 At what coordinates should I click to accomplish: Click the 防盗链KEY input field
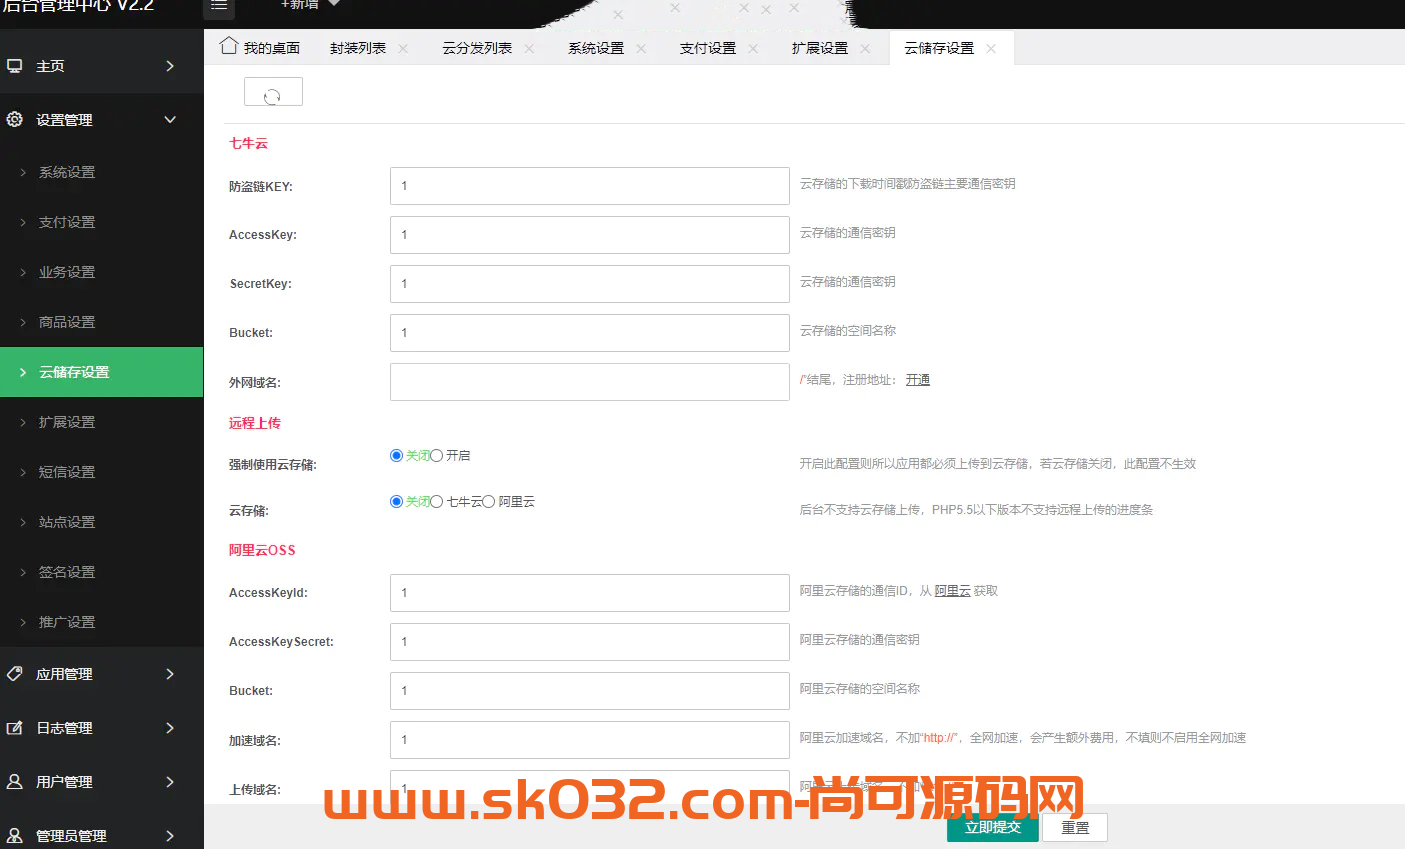pyautogui.click(x=590, y=186)
